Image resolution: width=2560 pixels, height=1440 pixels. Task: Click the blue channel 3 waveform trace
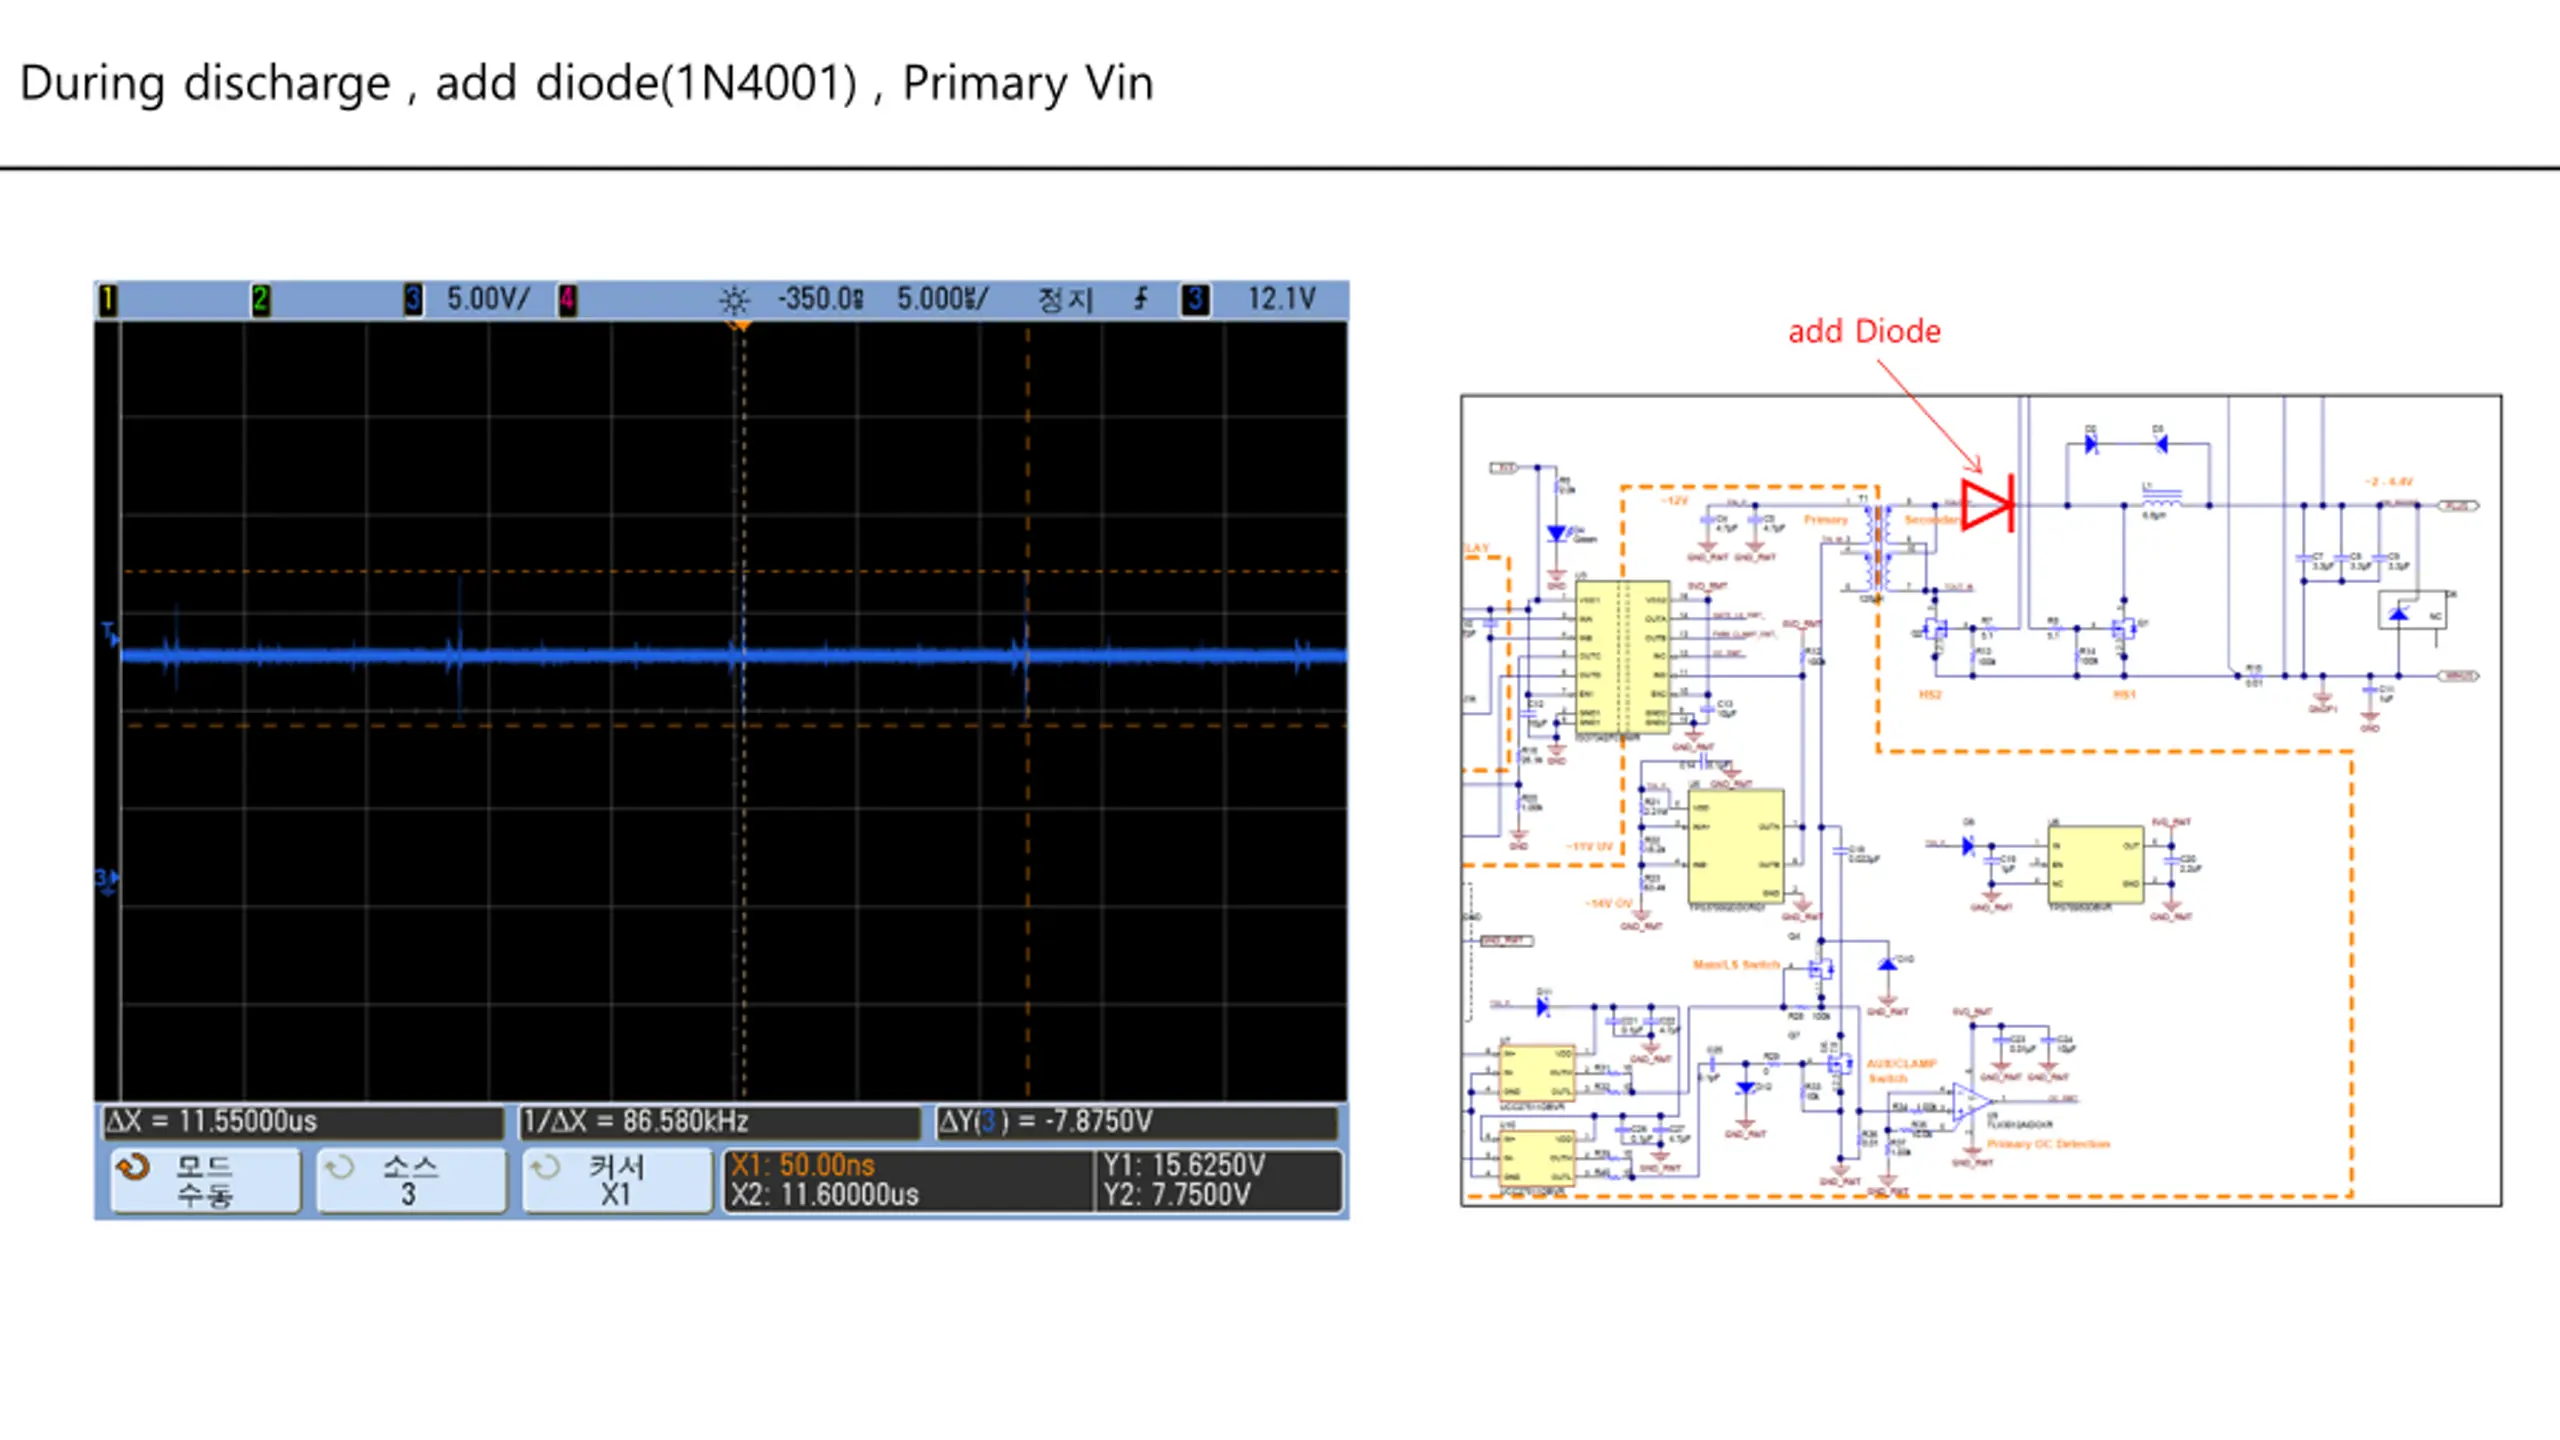(734, 657)
